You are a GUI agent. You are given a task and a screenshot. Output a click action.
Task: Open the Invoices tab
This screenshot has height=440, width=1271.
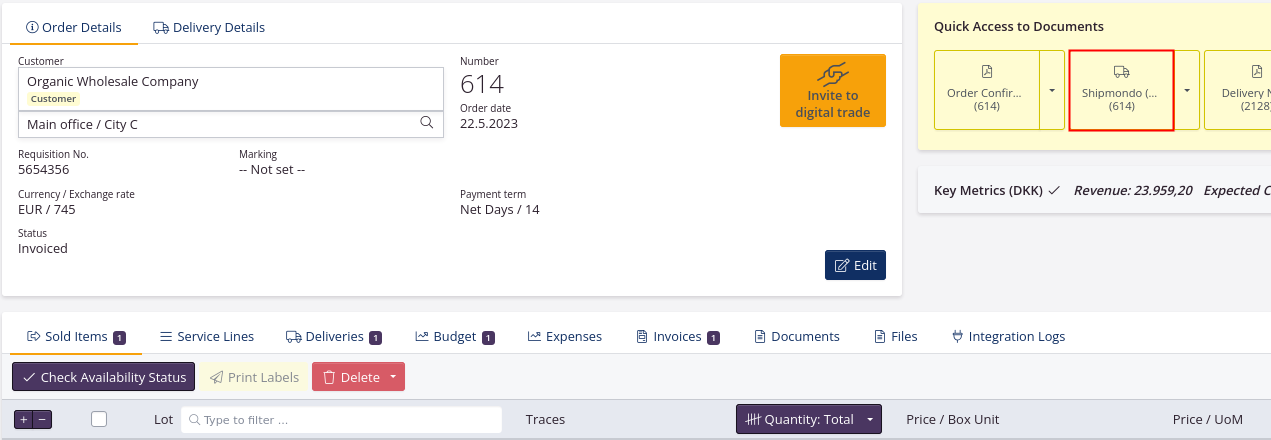click(677, 337)
